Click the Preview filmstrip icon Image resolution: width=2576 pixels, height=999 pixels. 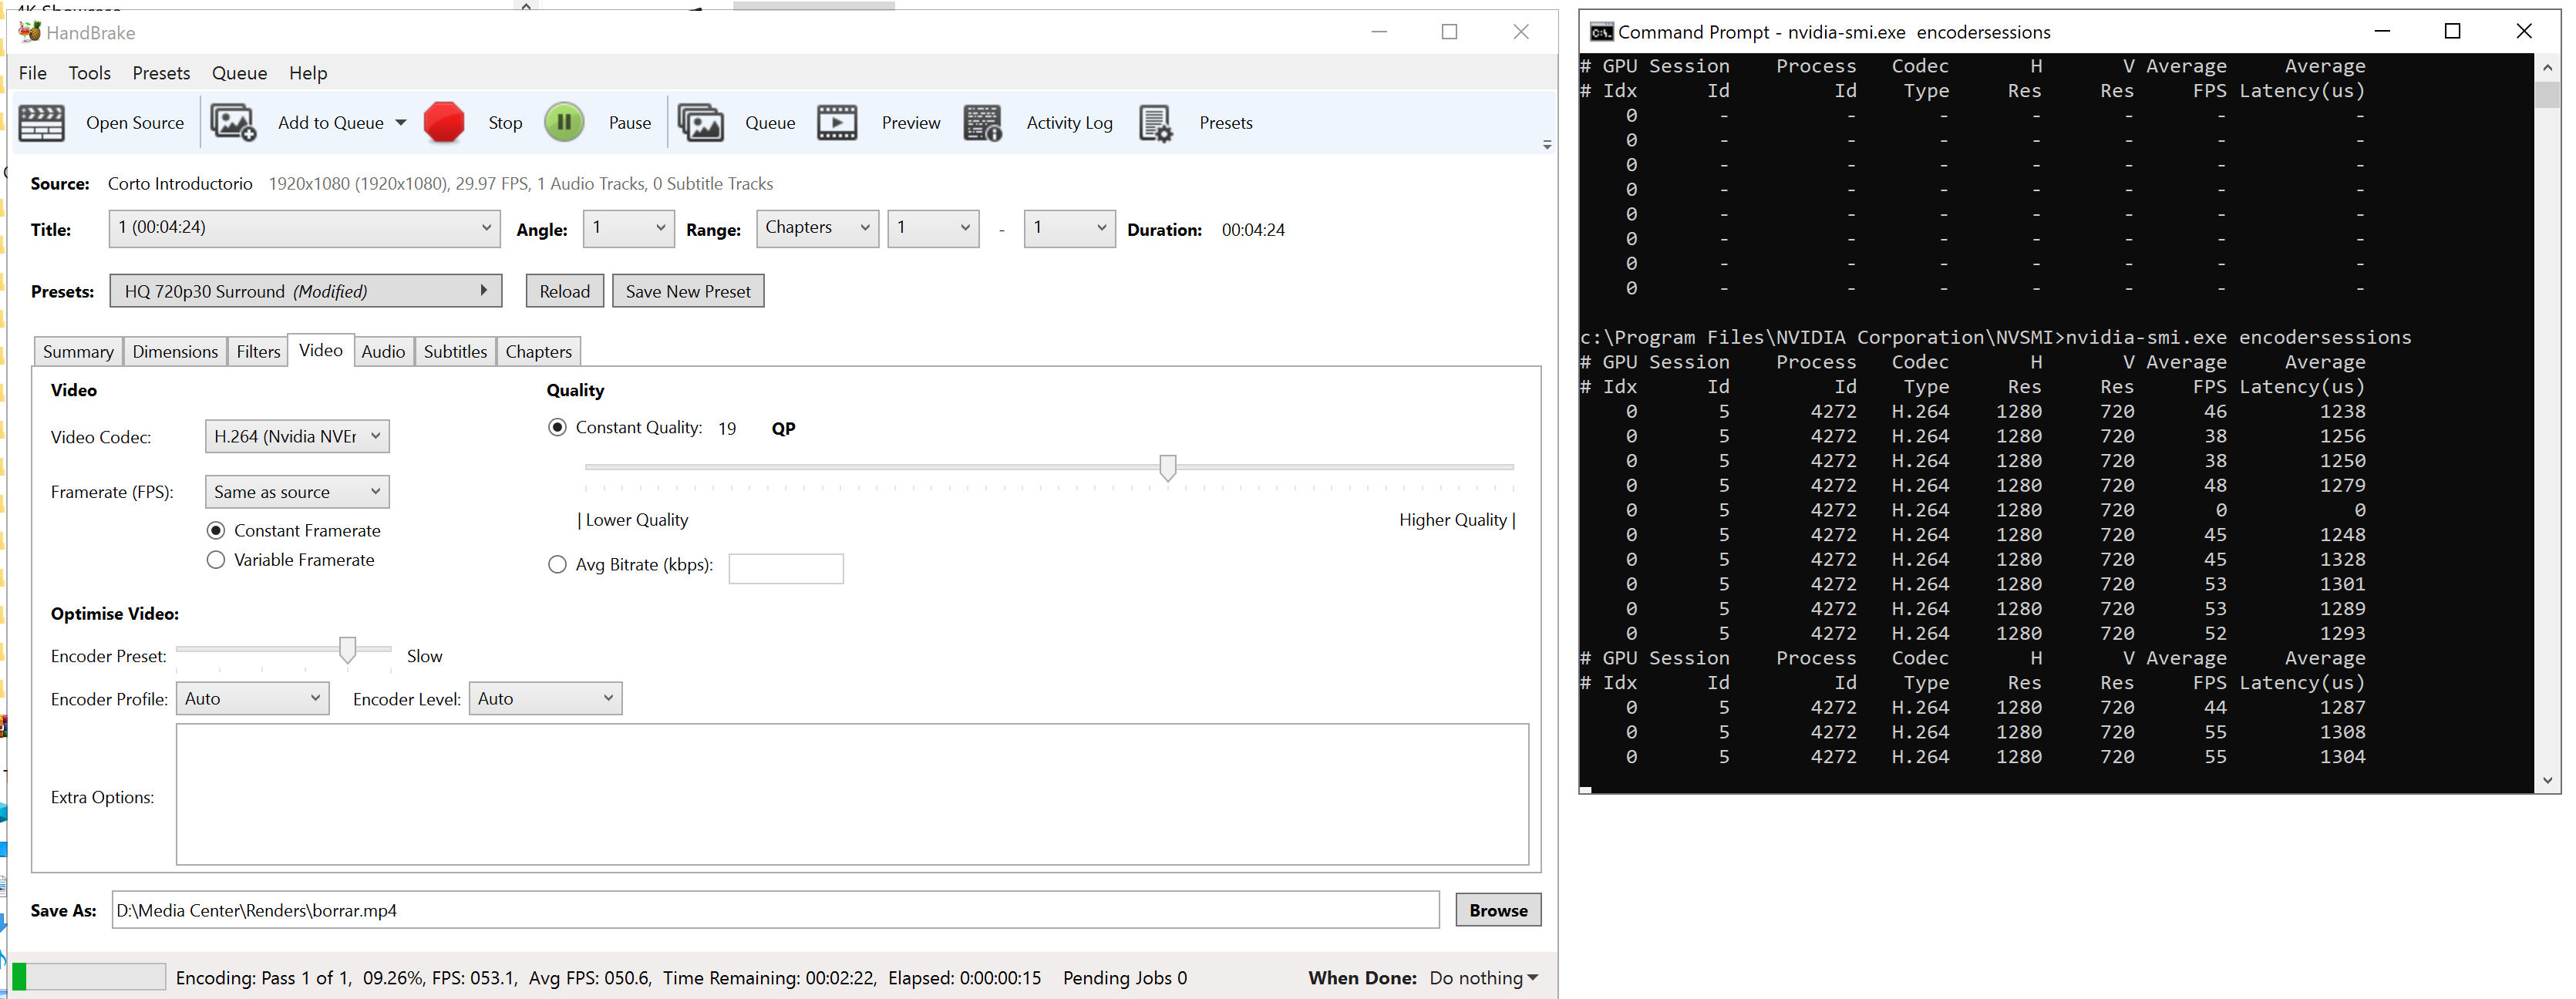click(x=837, y=123)
